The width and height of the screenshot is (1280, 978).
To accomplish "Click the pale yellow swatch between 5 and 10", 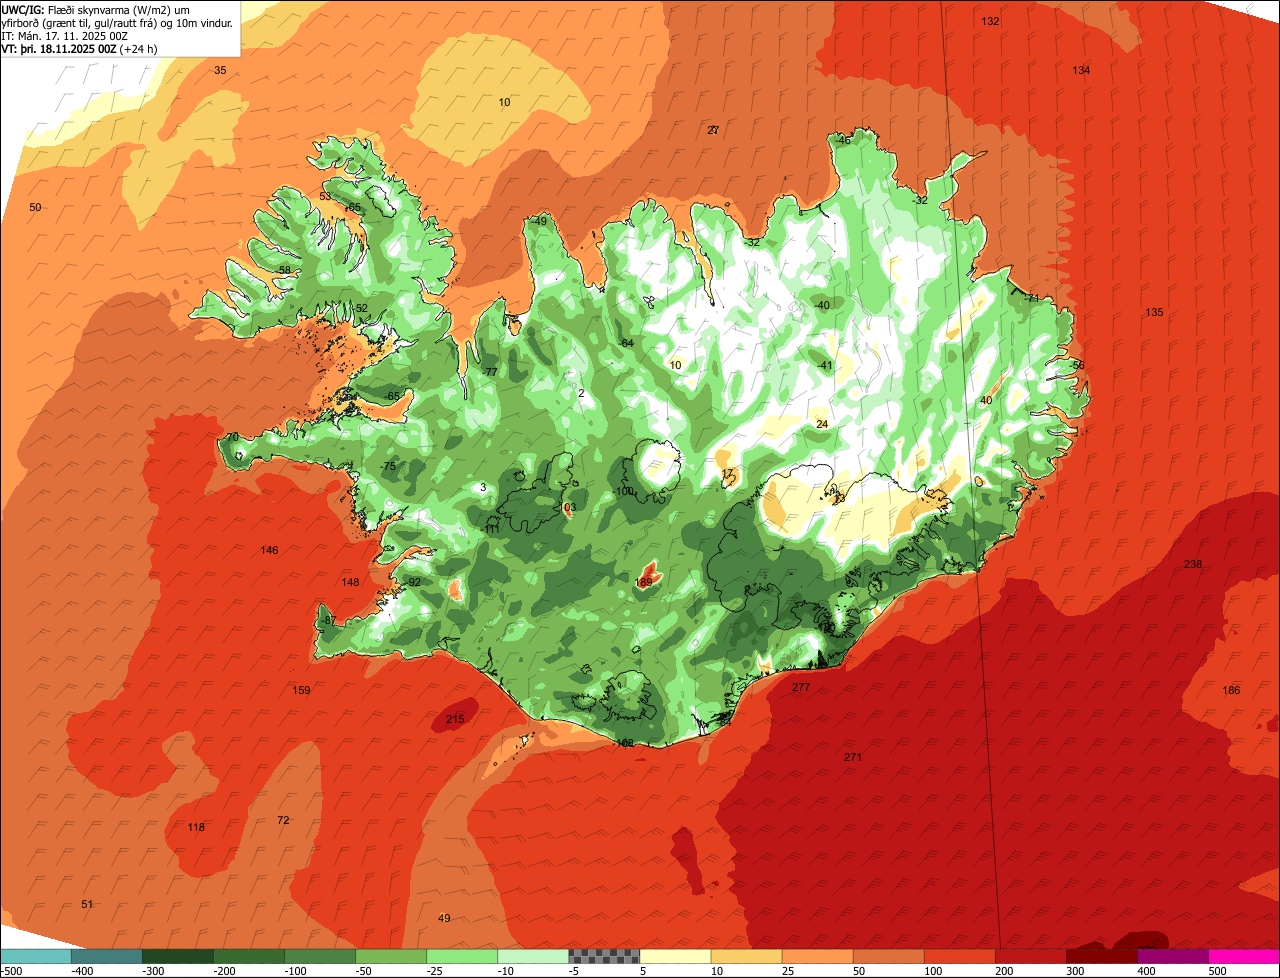I will point(675,956).
